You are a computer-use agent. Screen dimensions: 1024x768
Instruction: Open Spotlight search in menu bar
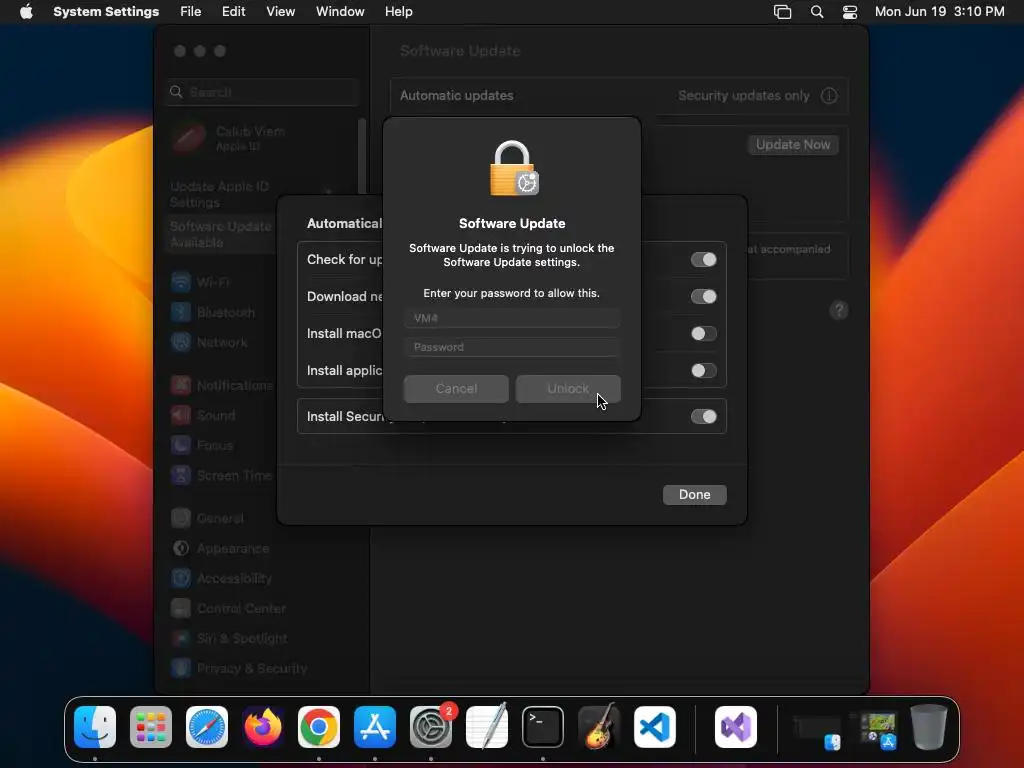coord(816,12)
